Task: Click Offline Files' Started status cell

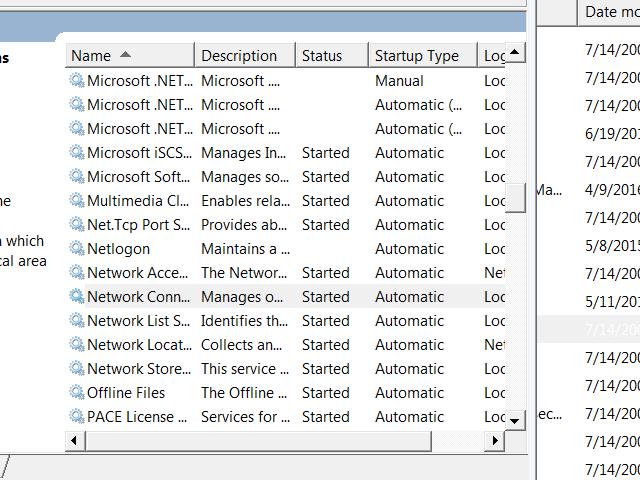Action: point(326,393)
